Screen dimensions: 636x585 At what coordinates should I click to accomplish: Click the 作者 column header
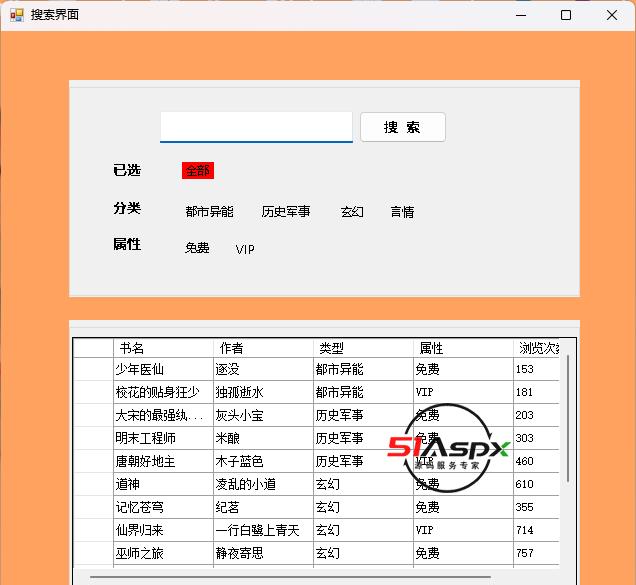[x=262, y=348]
